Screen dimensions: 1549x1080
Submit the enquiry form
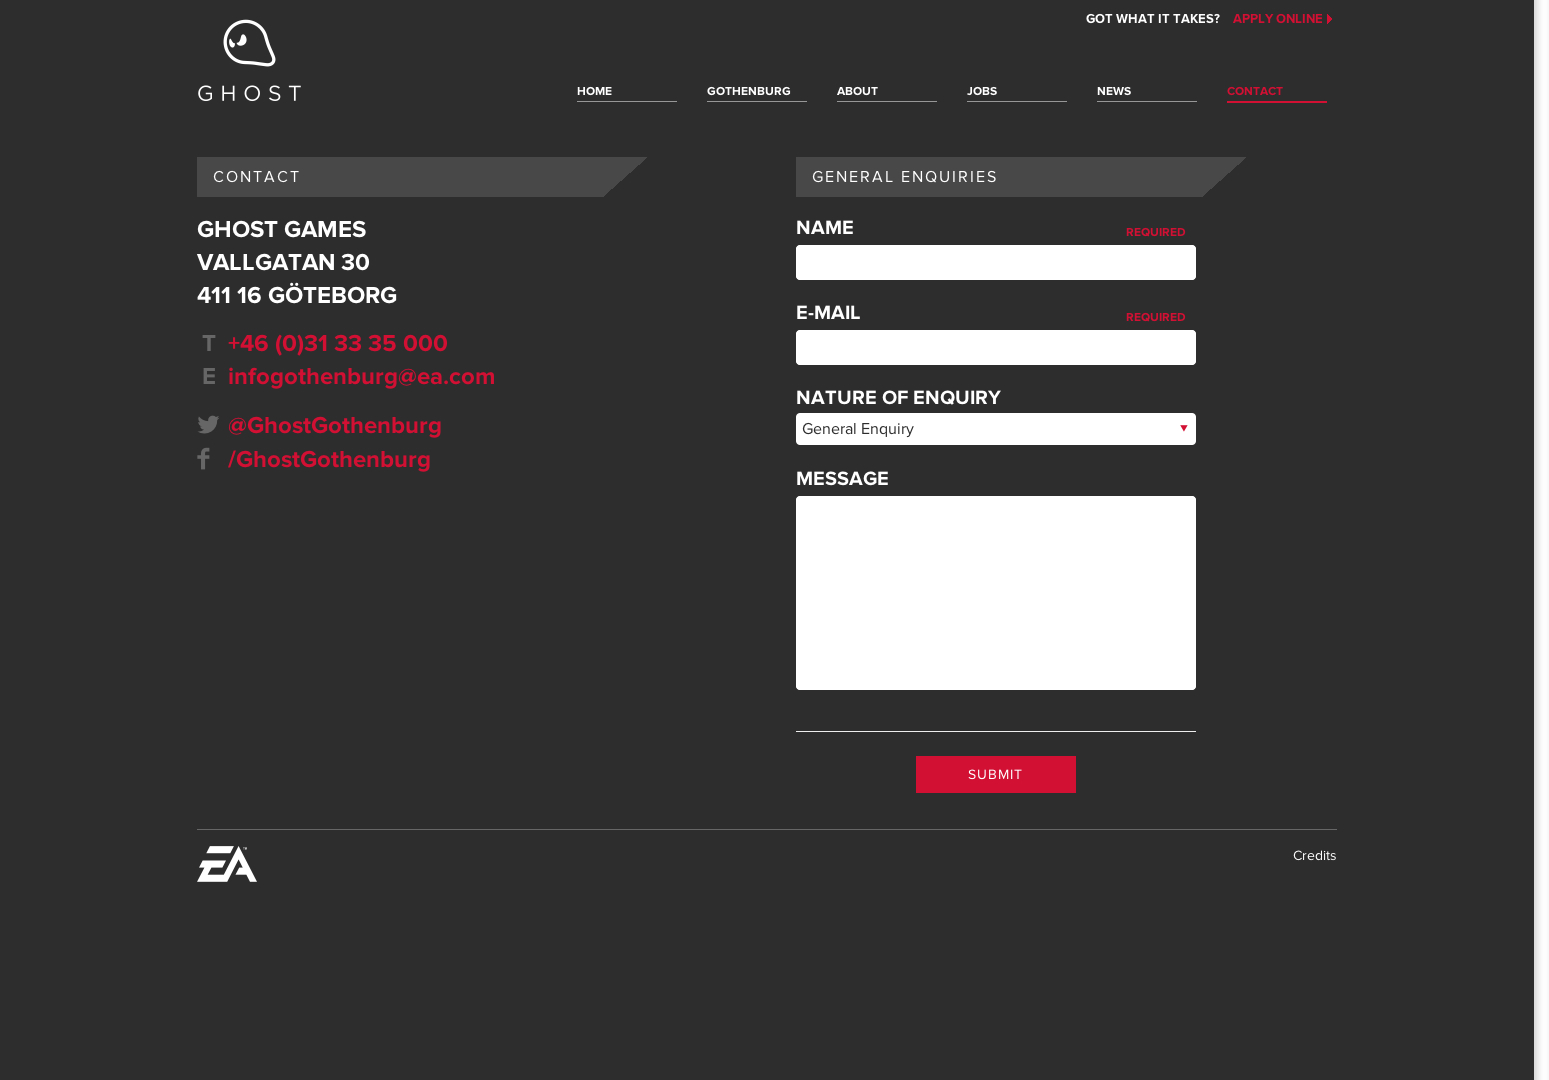click(995, 774)
